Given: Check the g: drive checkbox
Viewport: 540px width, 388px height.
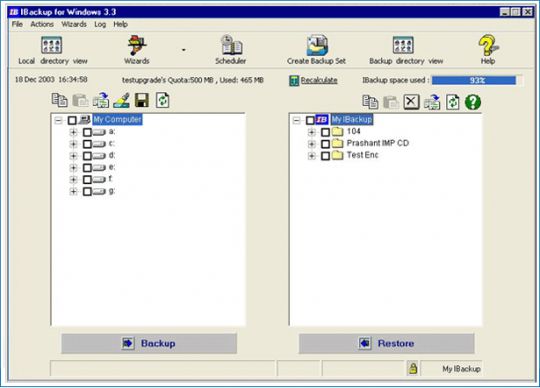Looking at the screenshot, I should click(x=87, y=191).
